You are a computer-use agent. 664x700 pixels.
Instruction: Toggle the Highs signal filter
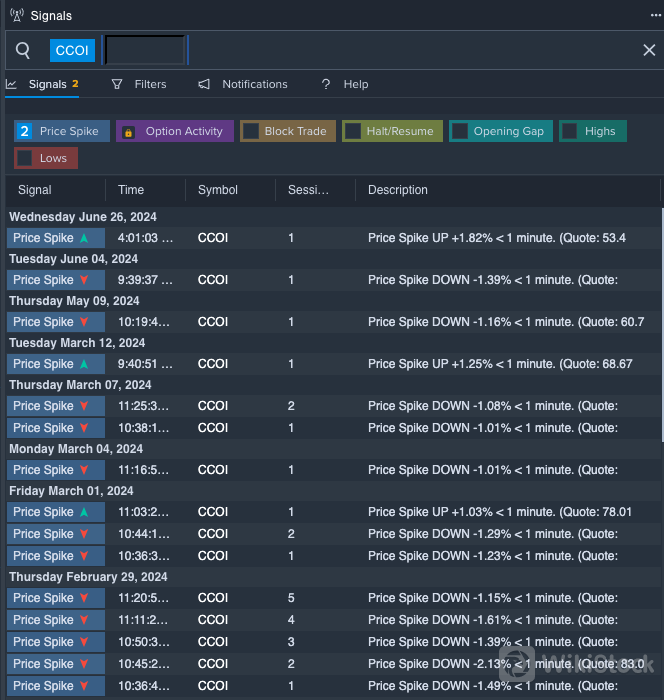coord(570,131)
